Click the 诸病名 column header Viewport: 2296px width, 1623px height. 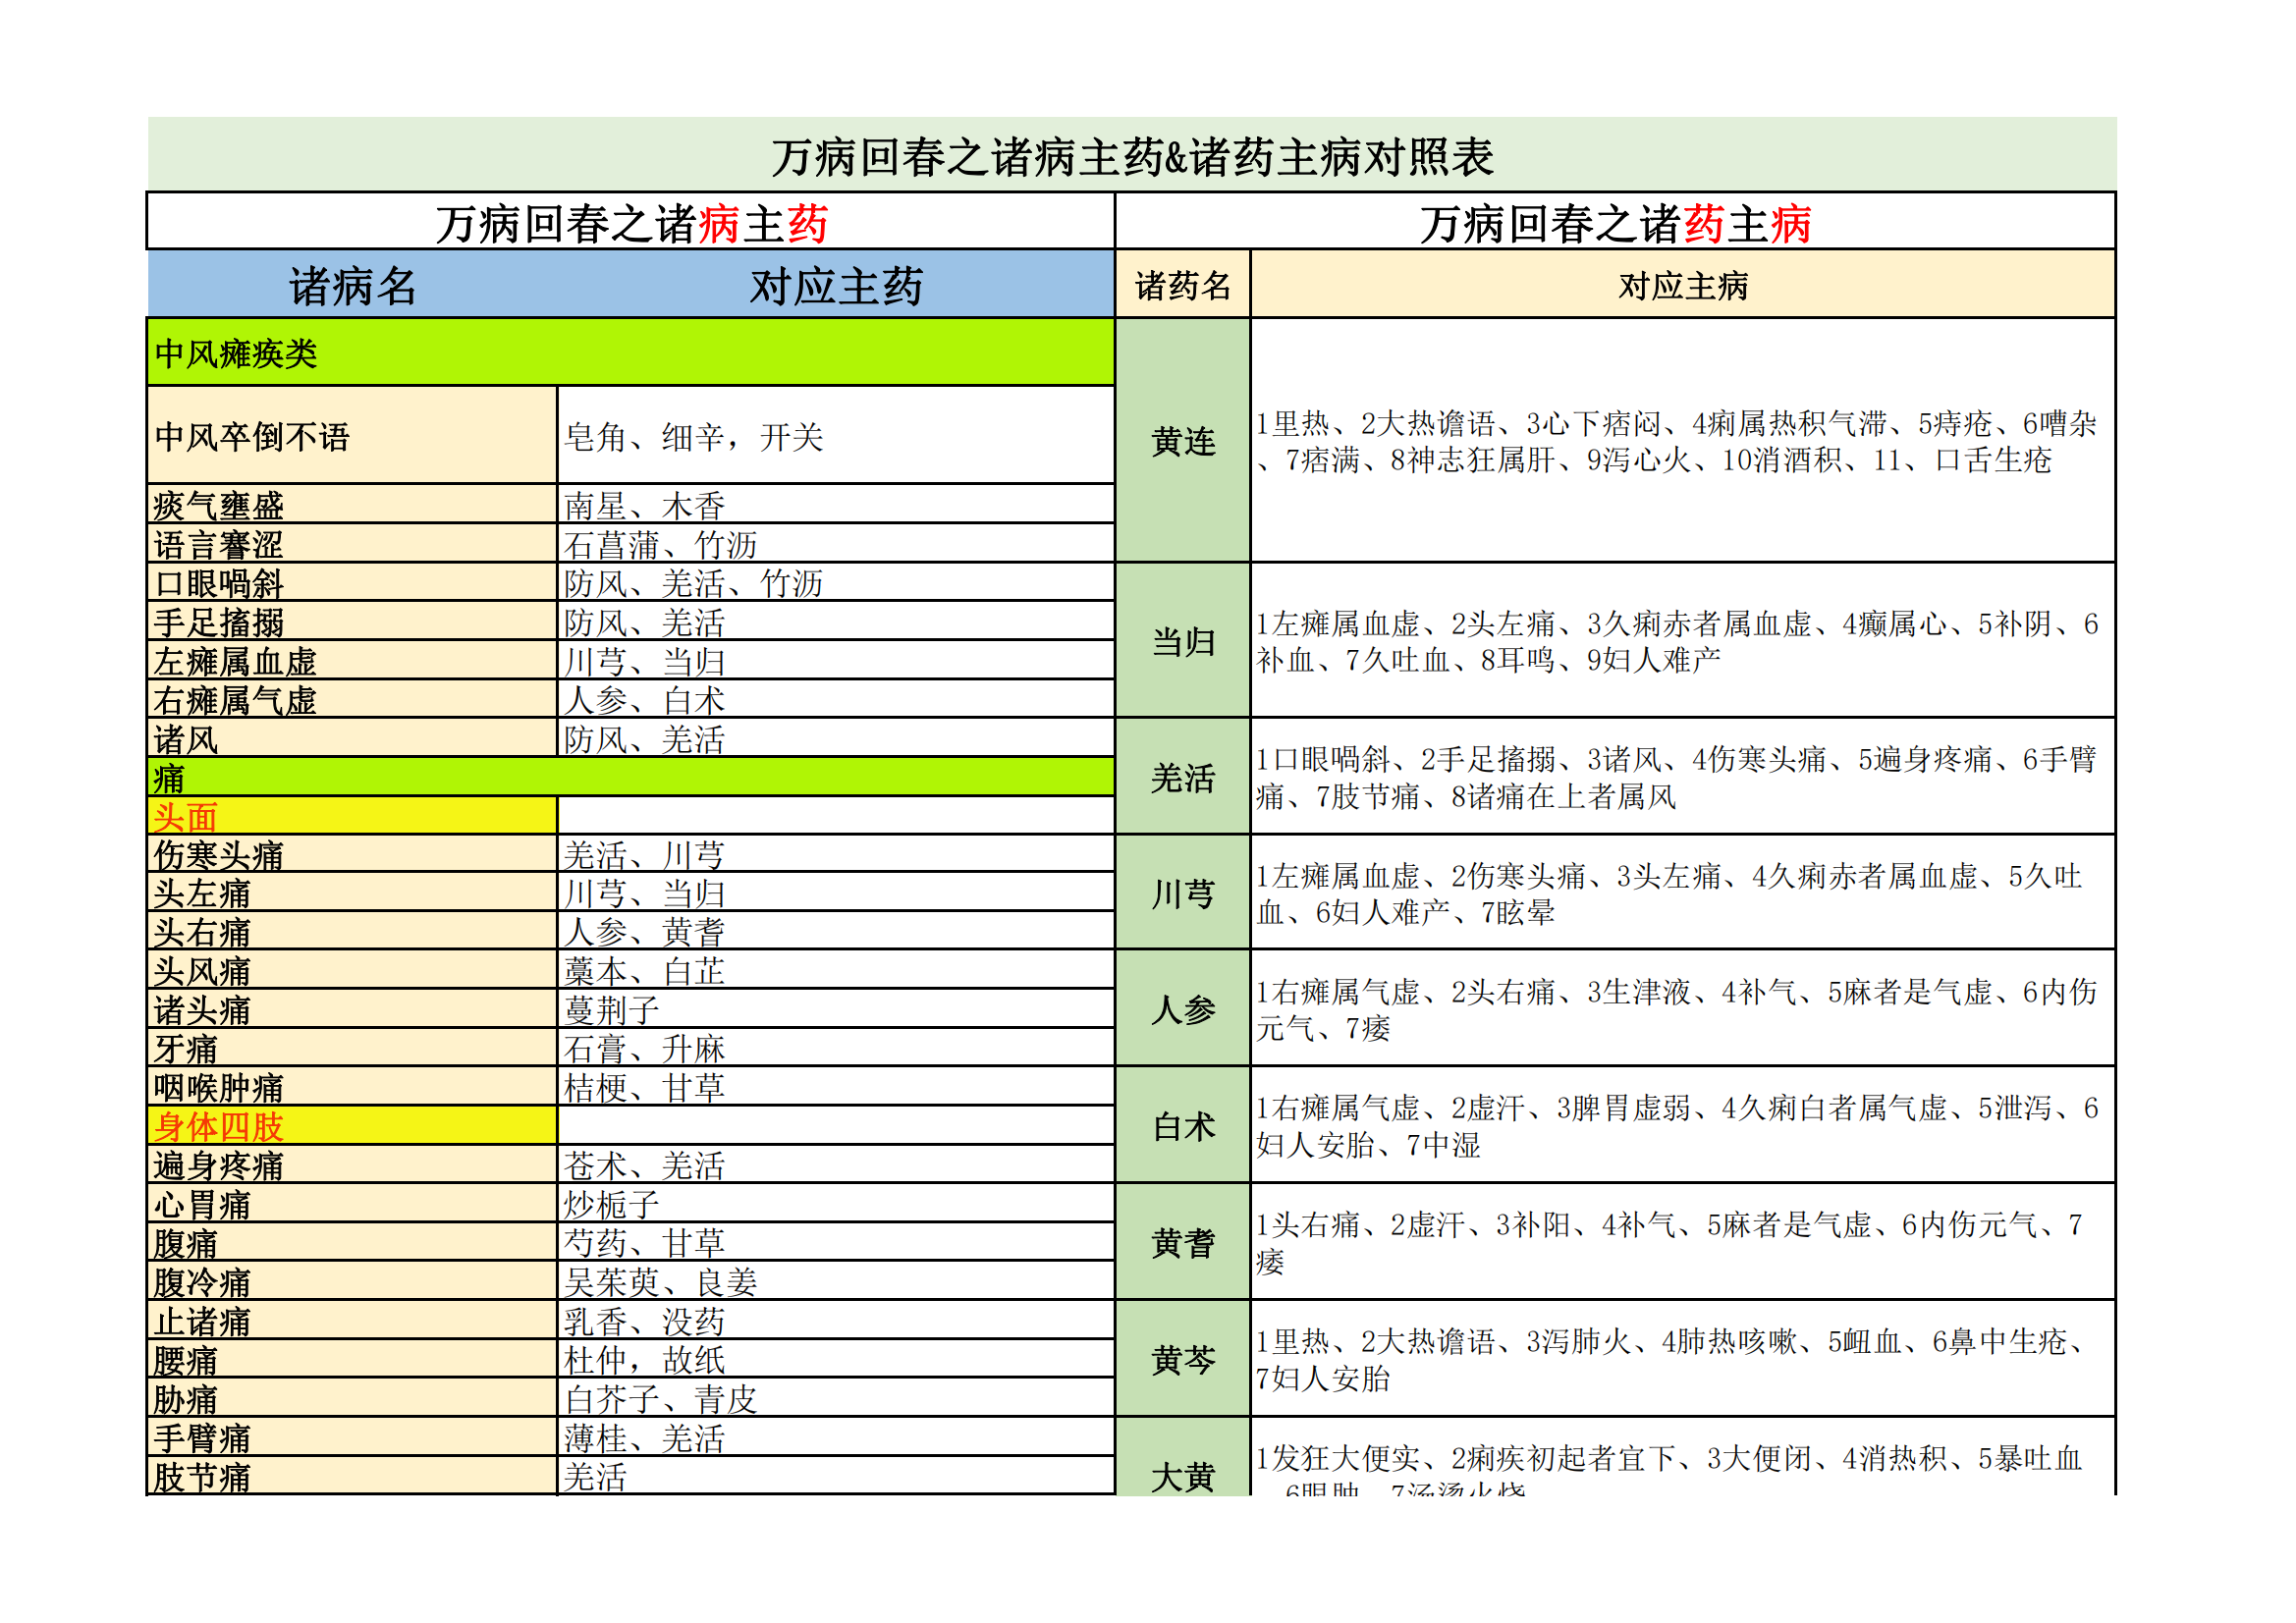[352, 286]
